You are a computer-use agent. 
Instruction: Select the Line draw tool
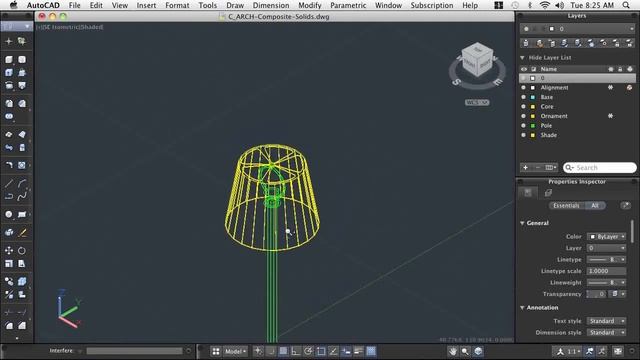[x=9, y=183]
